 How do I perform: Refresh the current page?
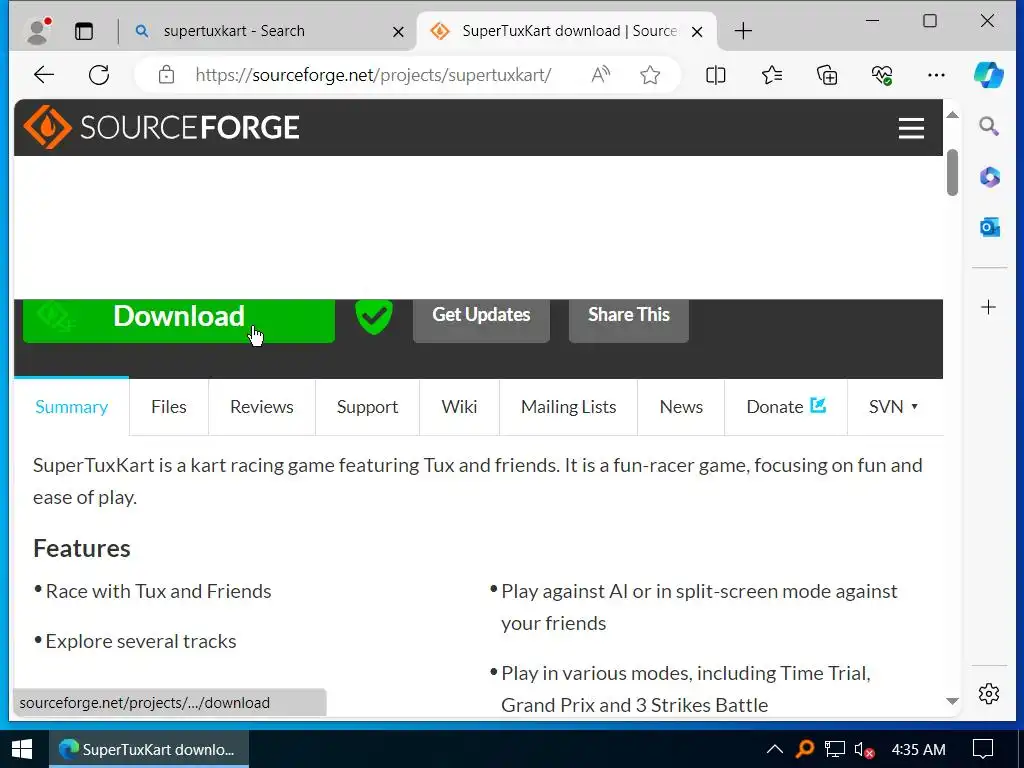(99, 75)
